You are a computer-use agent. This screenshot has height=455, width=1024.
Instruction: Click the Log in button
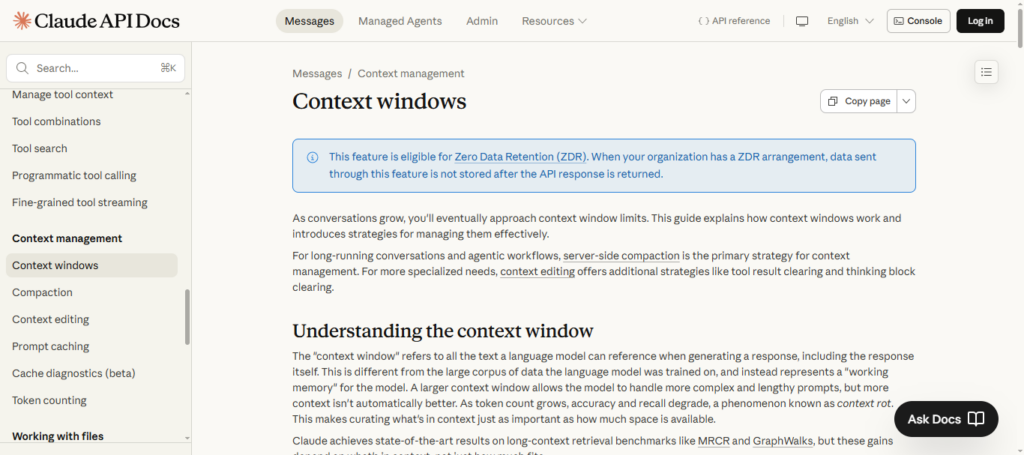[x=980, y=21]
